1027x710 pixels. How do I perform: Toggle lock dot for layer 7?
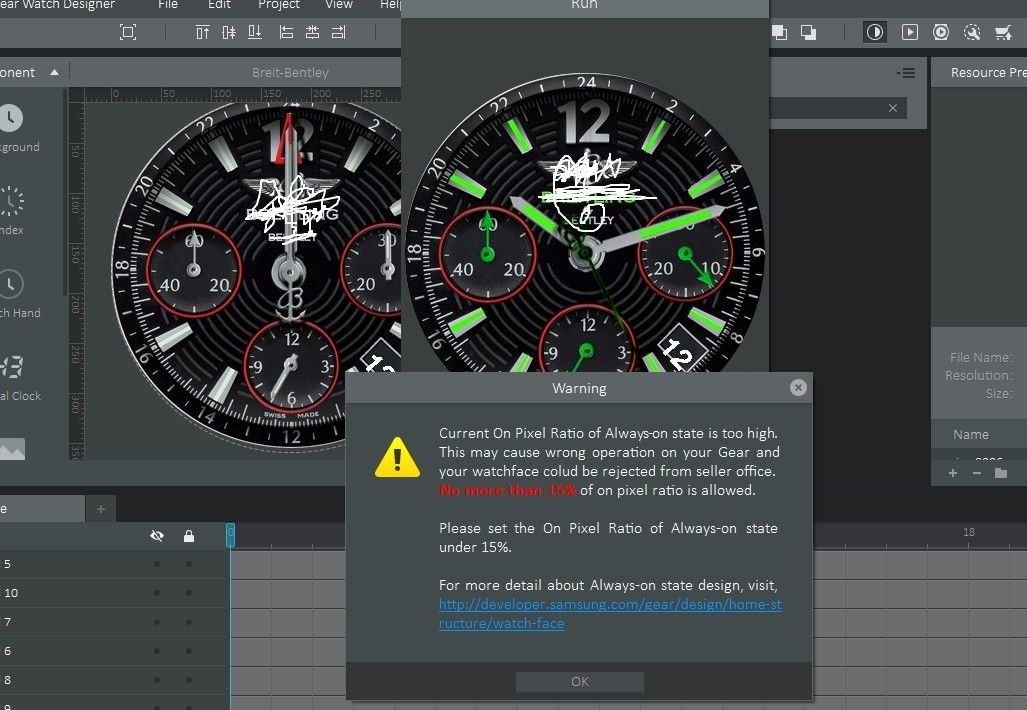[x=189, y=622]
